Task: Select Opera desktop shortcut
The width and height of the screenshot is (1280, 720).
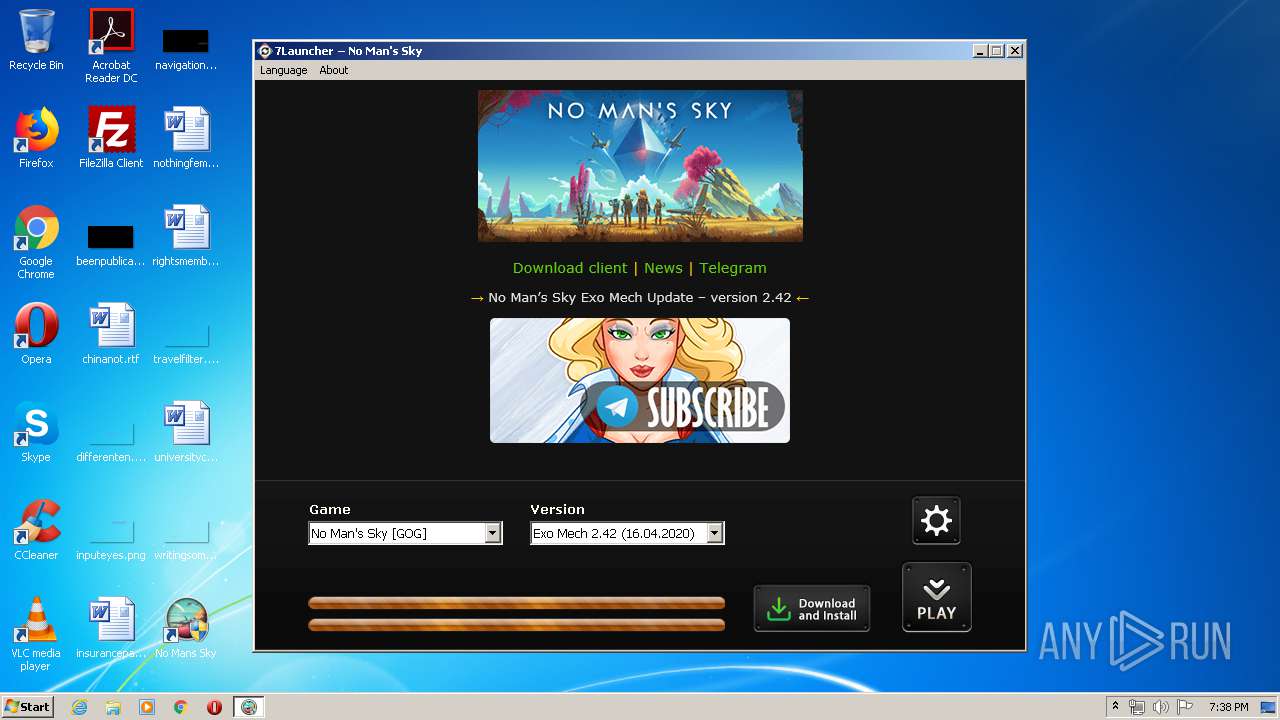Action: click(x=36, y=334)
